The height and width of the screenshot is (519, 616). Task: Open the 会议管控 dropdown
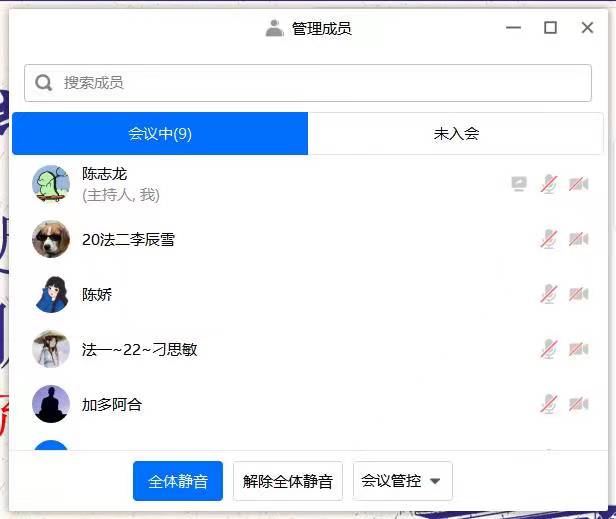tap(402, 481)
